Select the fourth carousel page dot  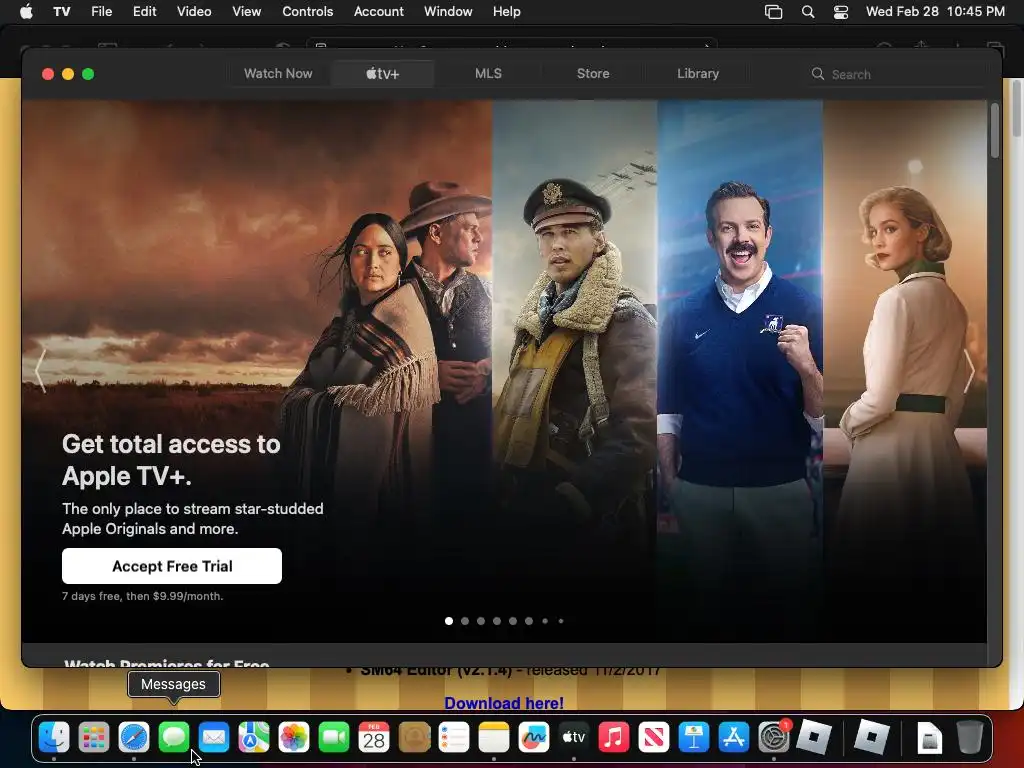click(497, 621)
